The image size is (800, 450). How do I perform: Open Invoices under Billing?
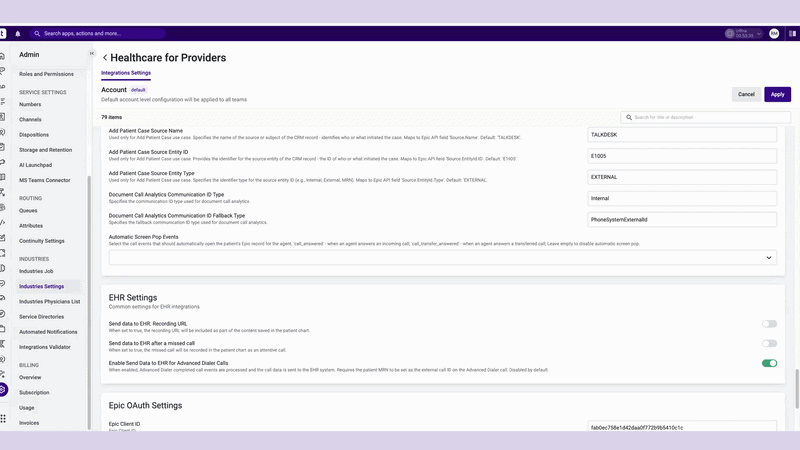pos(29,423)
